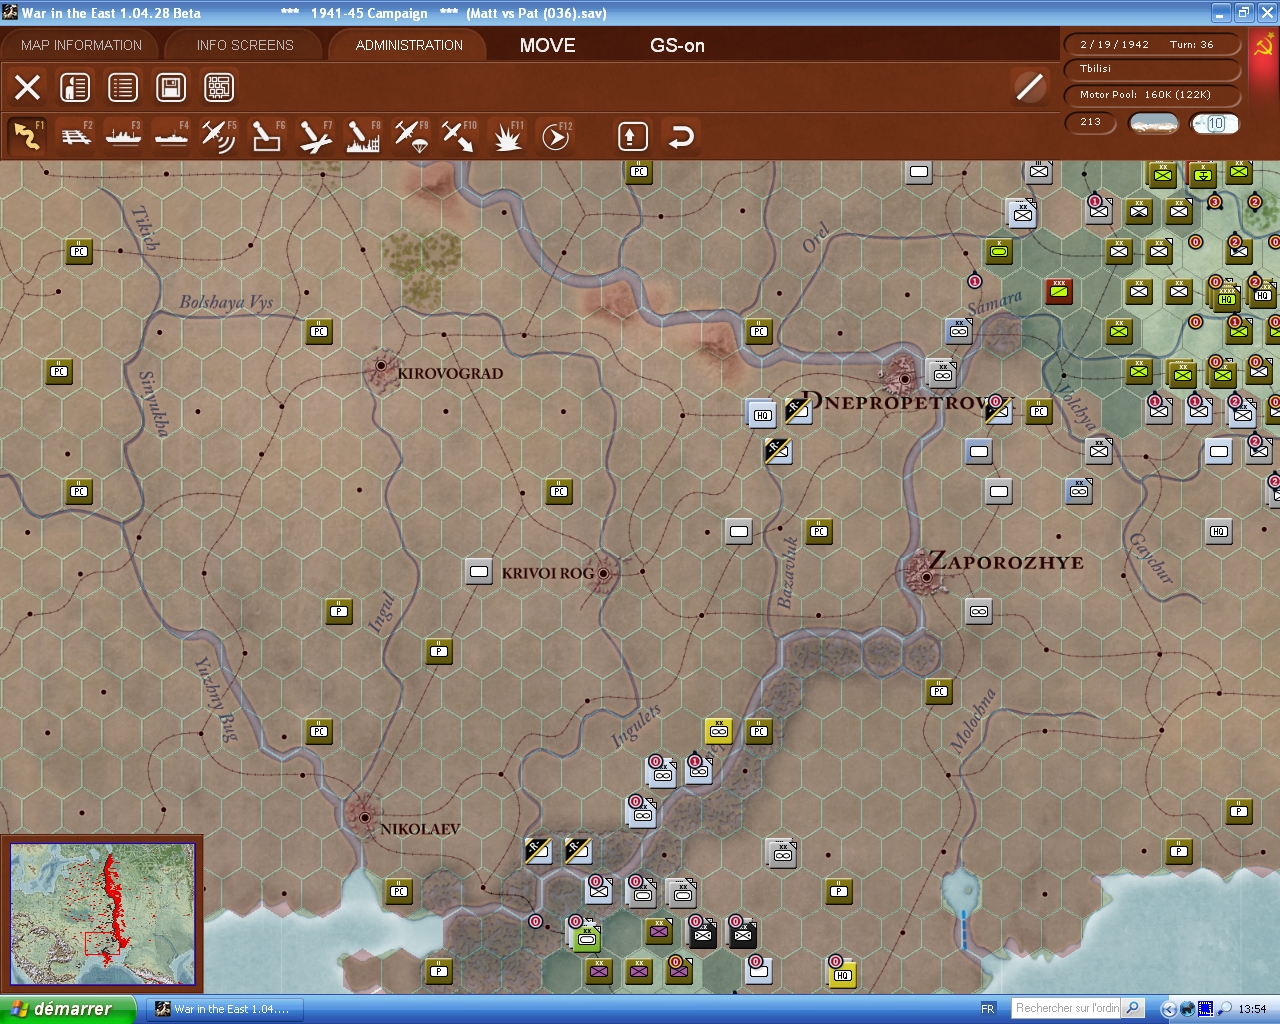Viewport: 1280px width, 1024px height.
Task: Click the MOVE mode label
Action: coord(548,45)
